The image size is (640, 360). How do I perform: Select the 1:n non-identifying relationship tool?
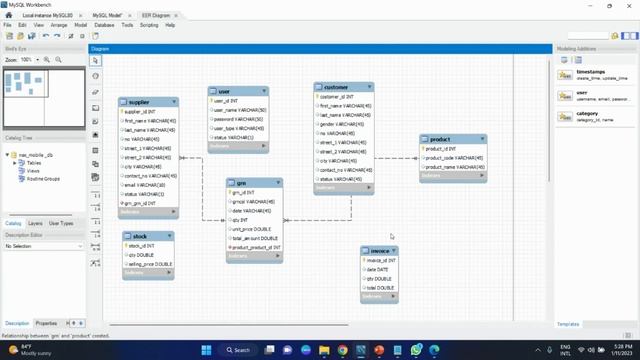tap(96, 209)
